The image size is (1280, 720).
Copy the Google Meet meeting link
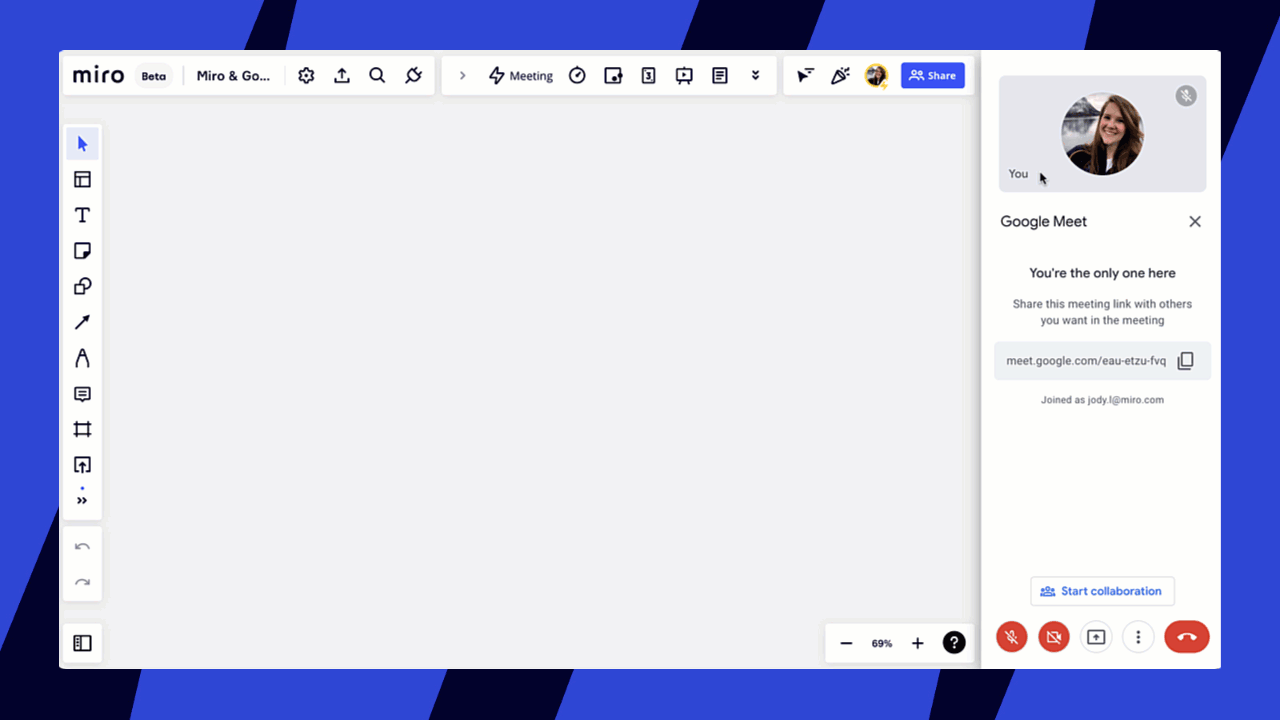[x=1185, y=360]
